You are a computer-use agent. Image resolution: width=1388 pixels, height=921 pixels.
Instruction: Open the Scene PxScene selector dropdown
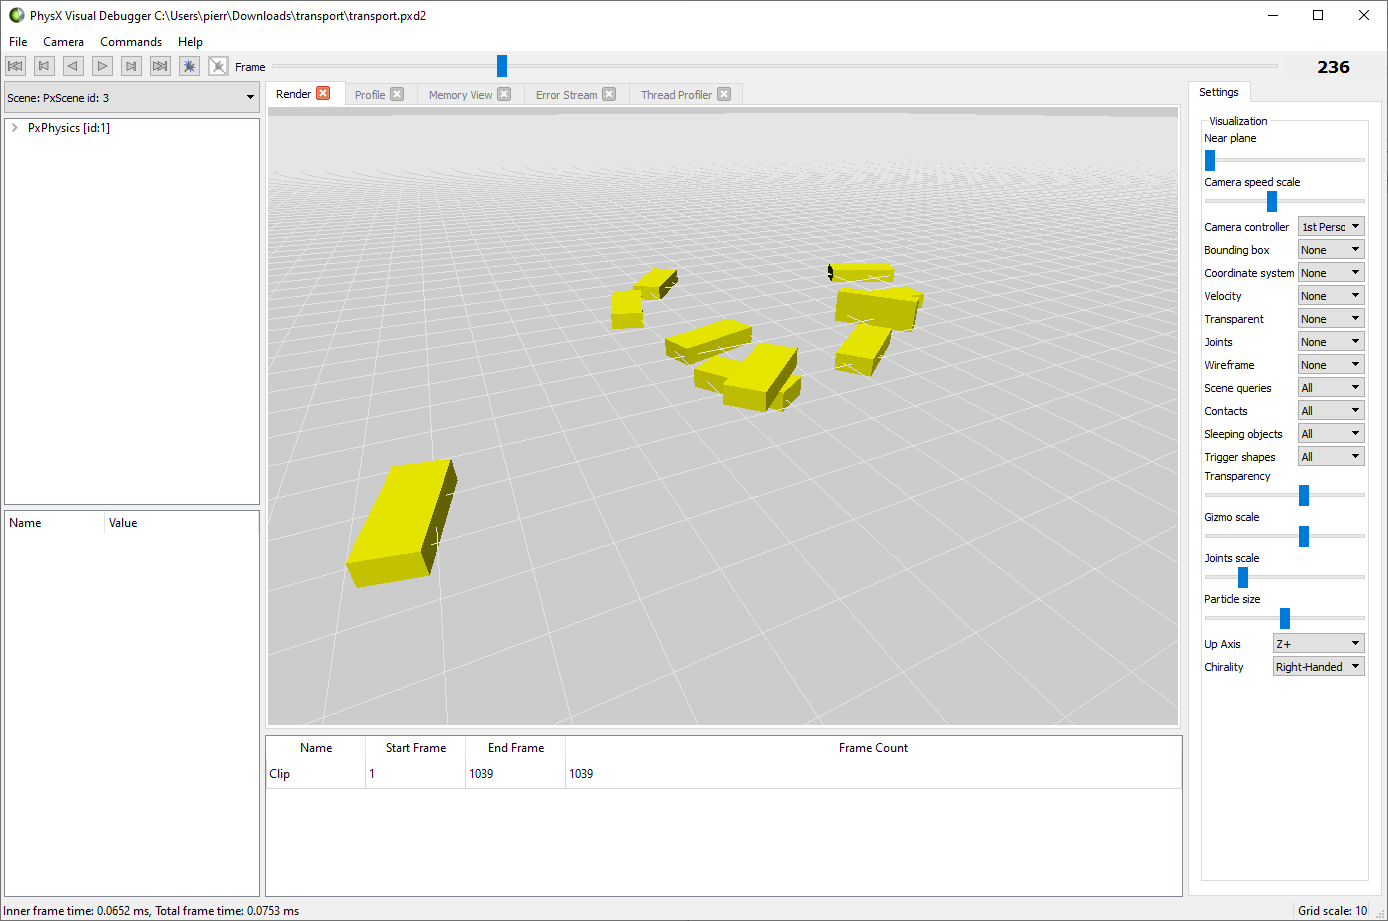(249, 97)
